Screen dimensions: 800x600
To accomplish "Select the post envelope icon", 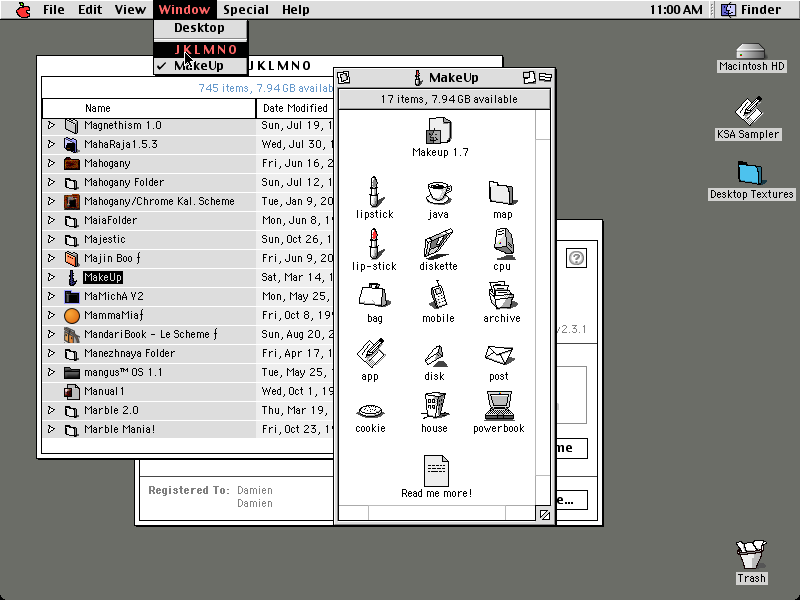I will 499,355.
